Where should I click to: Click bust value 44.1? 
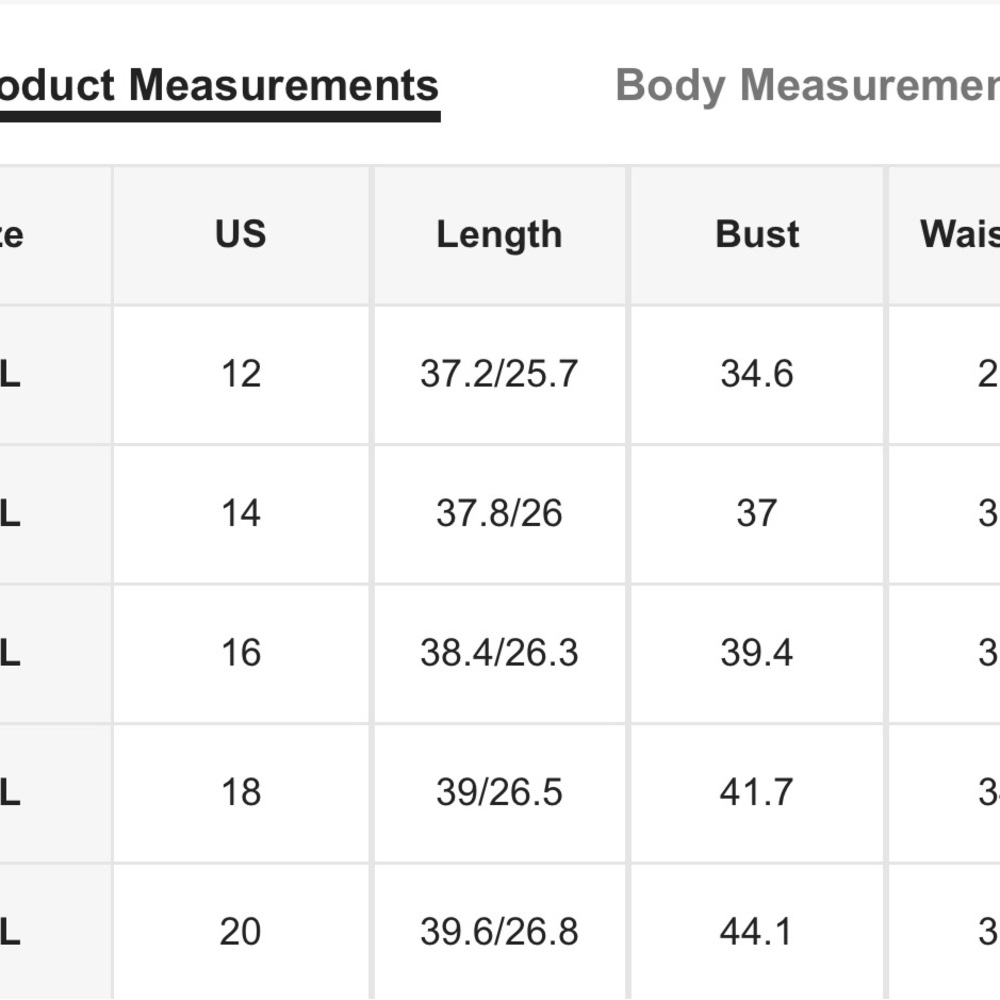tap(757, 932)
